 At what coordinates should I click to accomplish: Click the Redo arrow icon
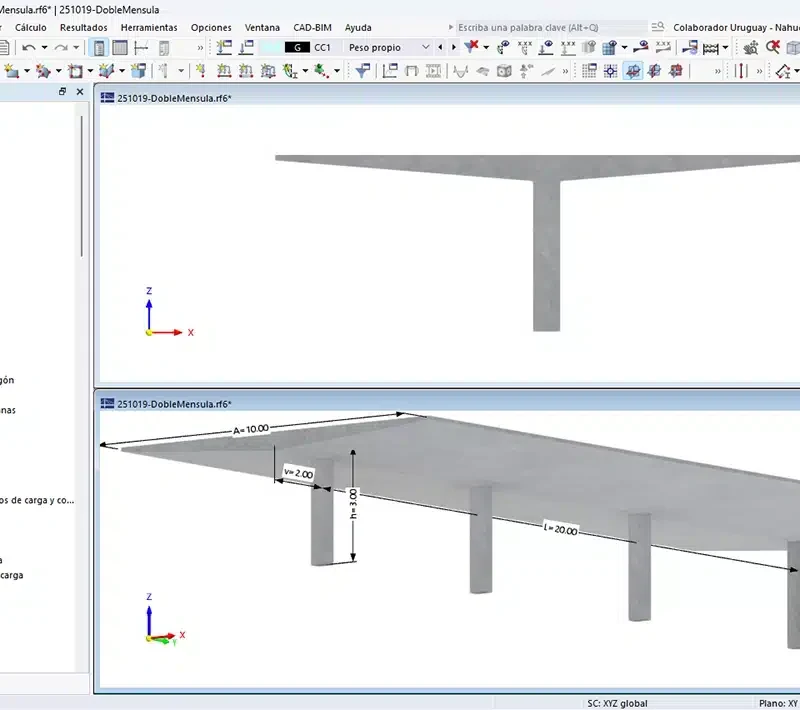pos(61,48)
